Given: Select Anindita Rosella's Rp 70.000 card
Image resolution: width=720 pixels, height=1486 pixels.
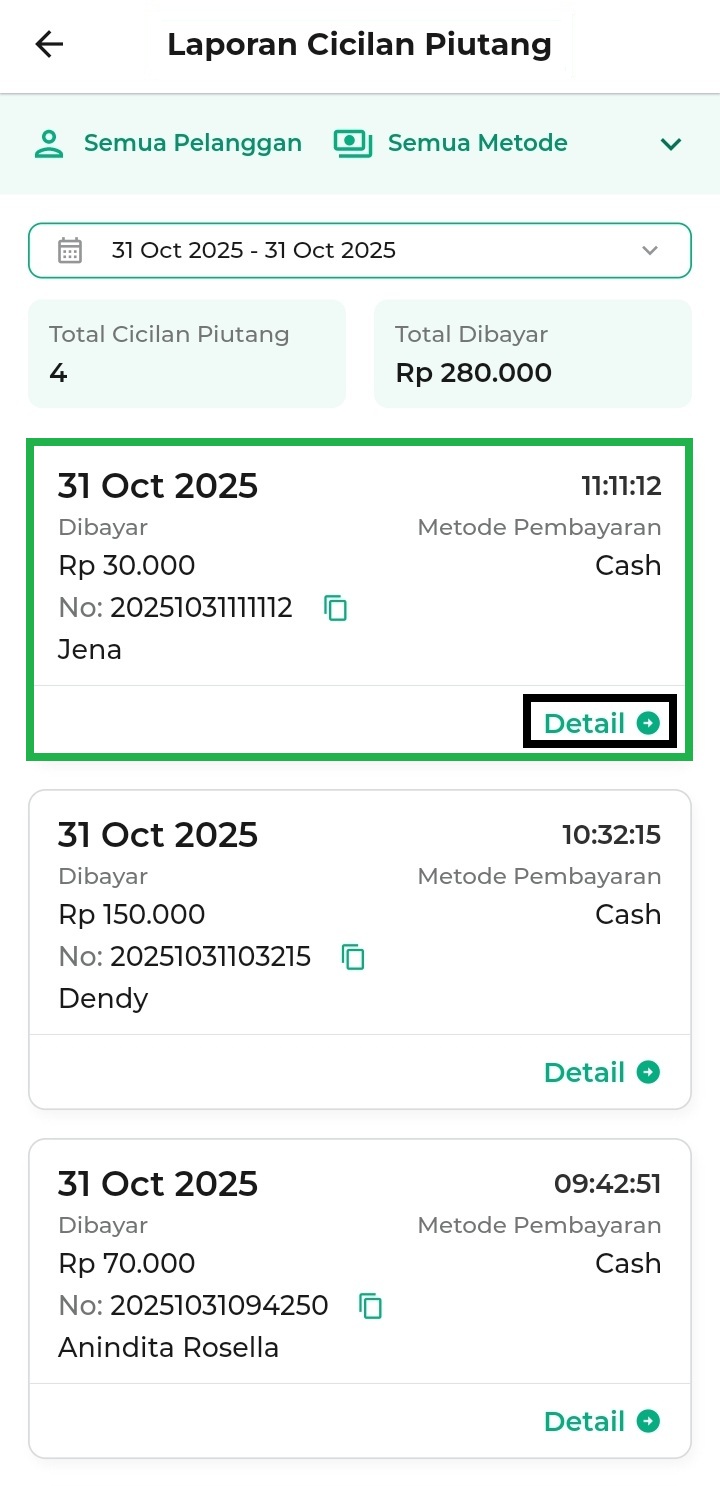Looking at the screenshot, I should [x=360, y=1264].
